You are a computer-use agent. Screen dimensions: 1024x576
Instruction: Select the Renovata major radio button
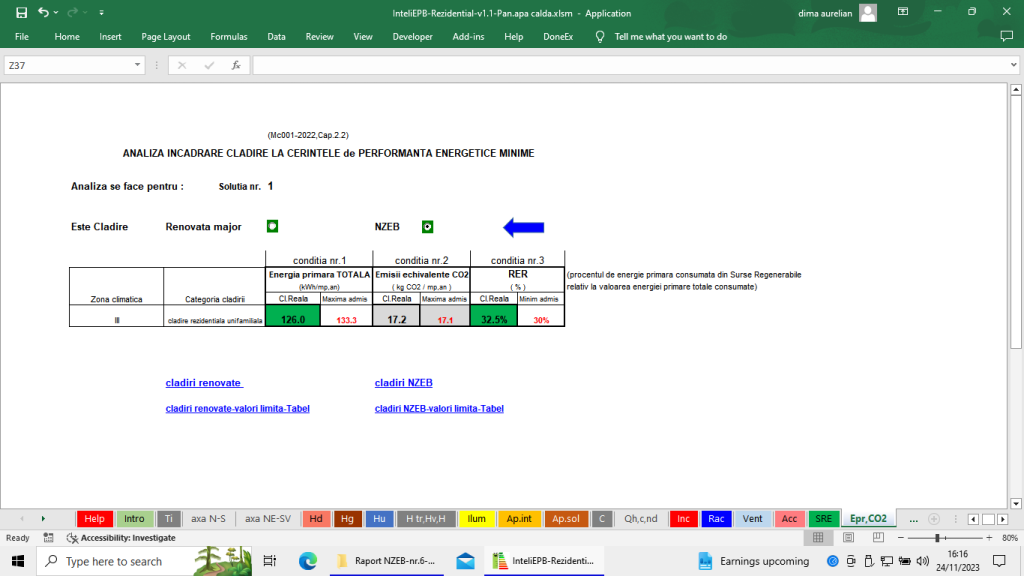(272, 226)
